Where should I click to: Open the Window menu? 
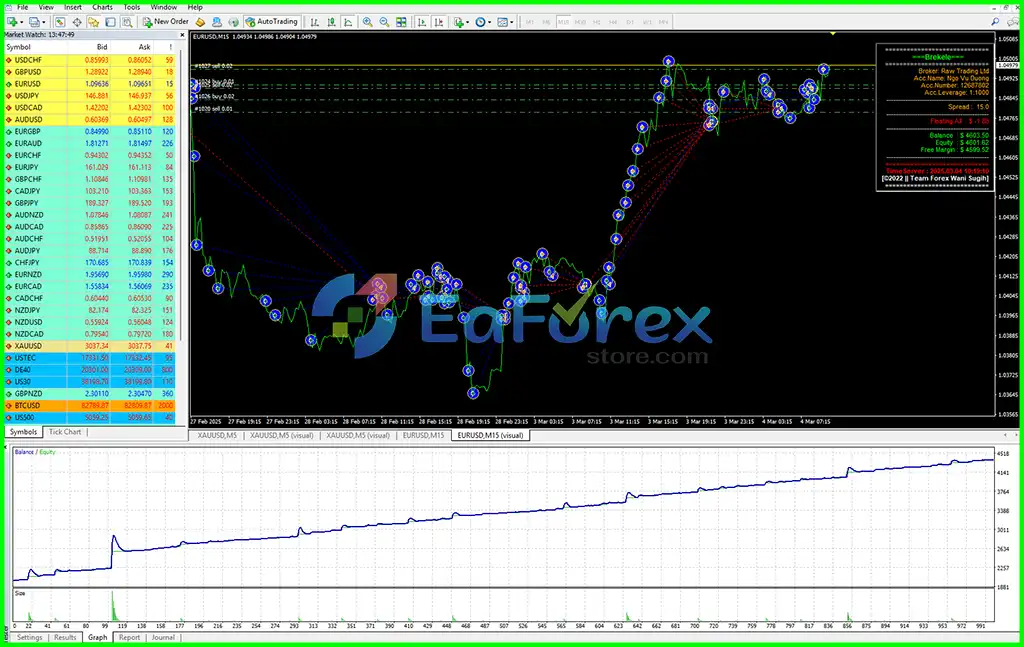tap(163, 7)
